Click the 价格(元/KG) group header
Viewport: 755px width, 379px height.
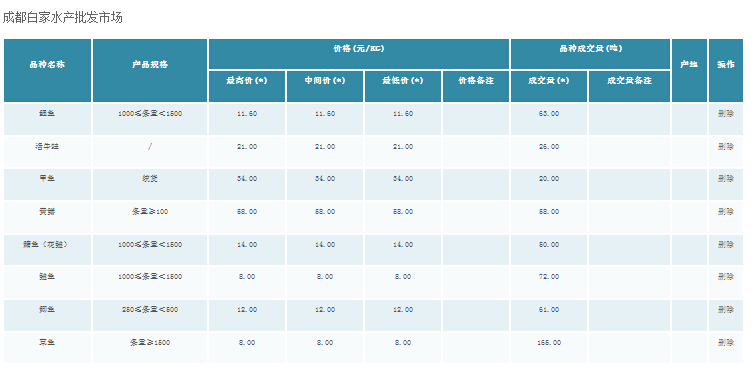[359, 54]
